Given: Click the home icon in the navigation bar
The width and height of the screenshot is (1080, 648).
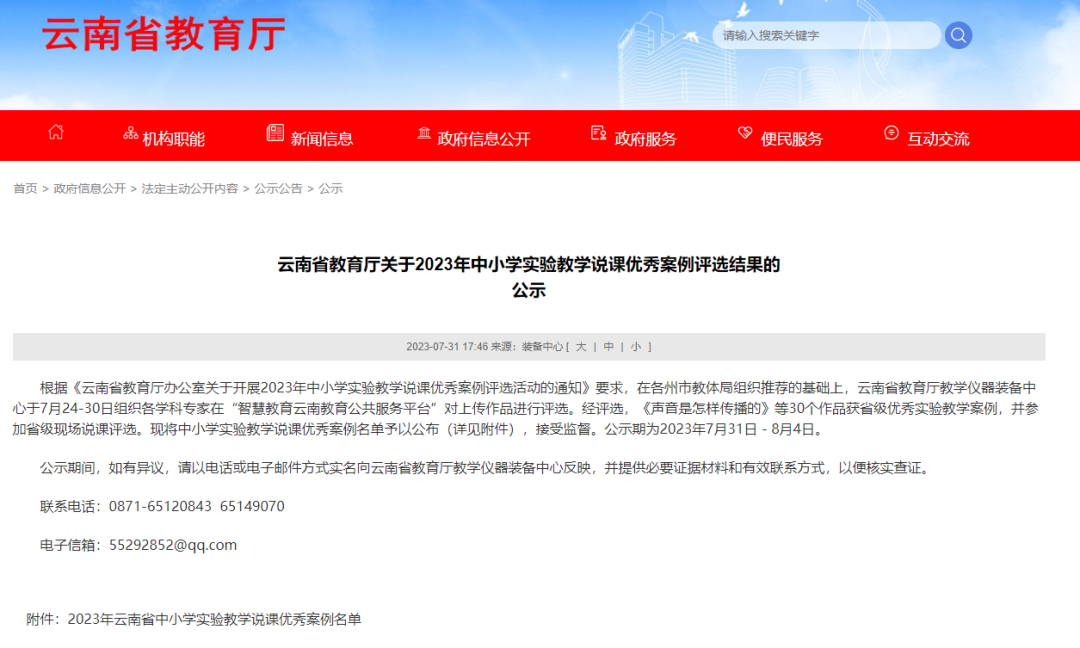Looking at the screenshot, I should [56, 132].
